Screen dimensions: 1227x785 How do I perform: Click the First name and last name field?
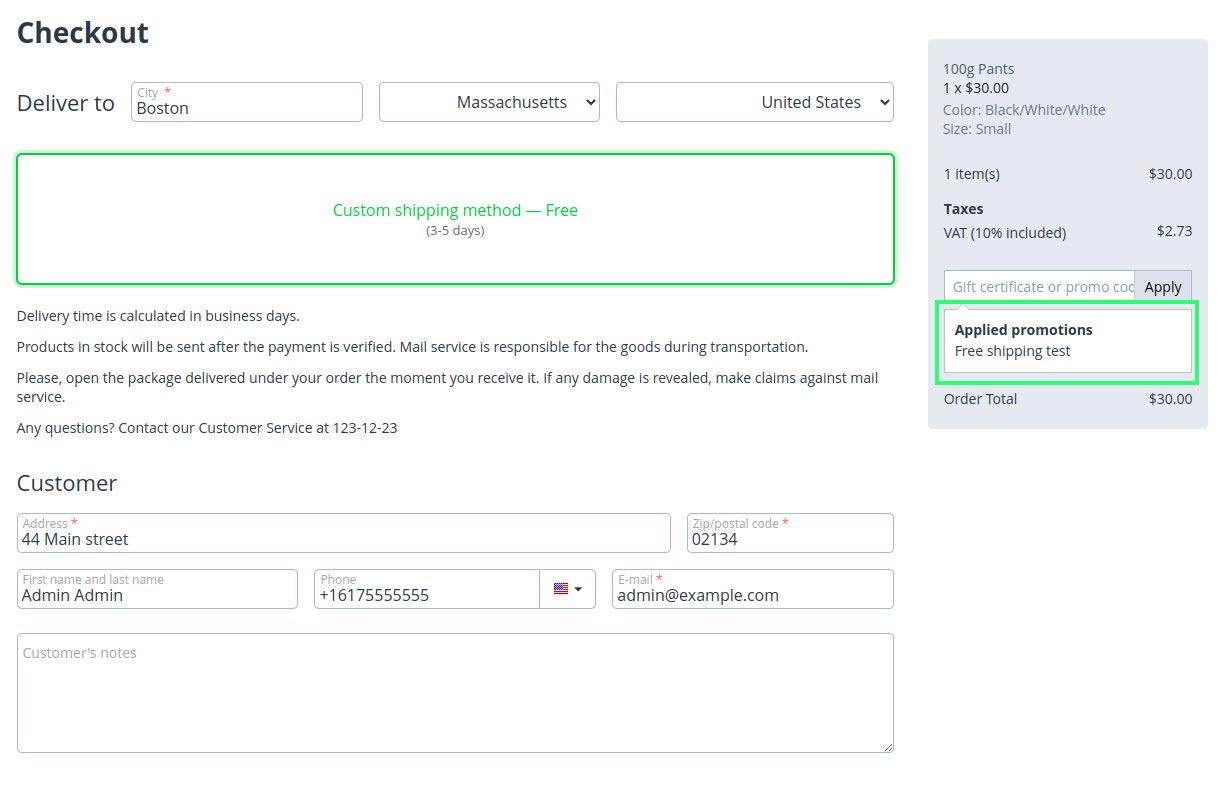point(157,589)
